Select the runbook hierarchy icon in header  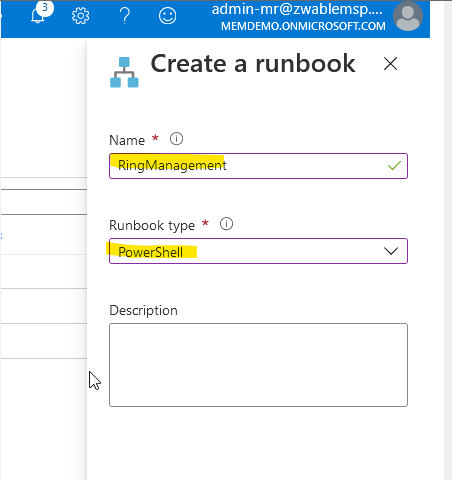point(124,72)
